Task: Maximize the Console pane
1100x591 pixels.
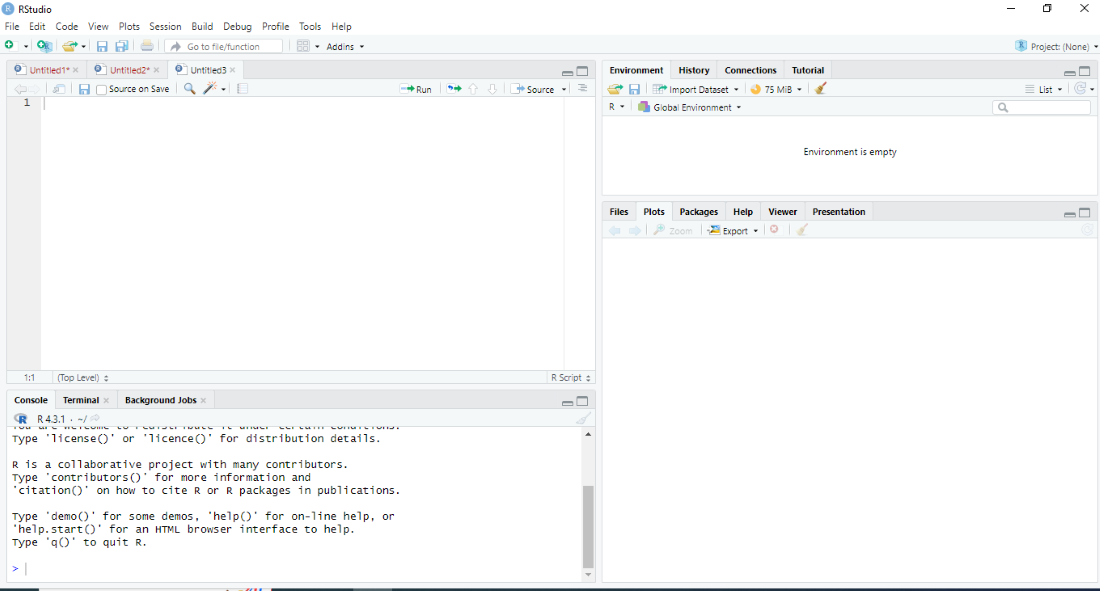Action: (x=582, y=401)
